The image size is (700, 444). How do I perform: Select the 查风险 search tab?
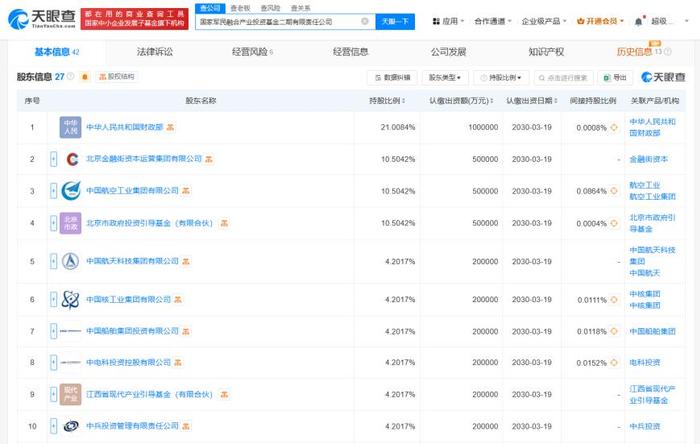tap(270, 8)
